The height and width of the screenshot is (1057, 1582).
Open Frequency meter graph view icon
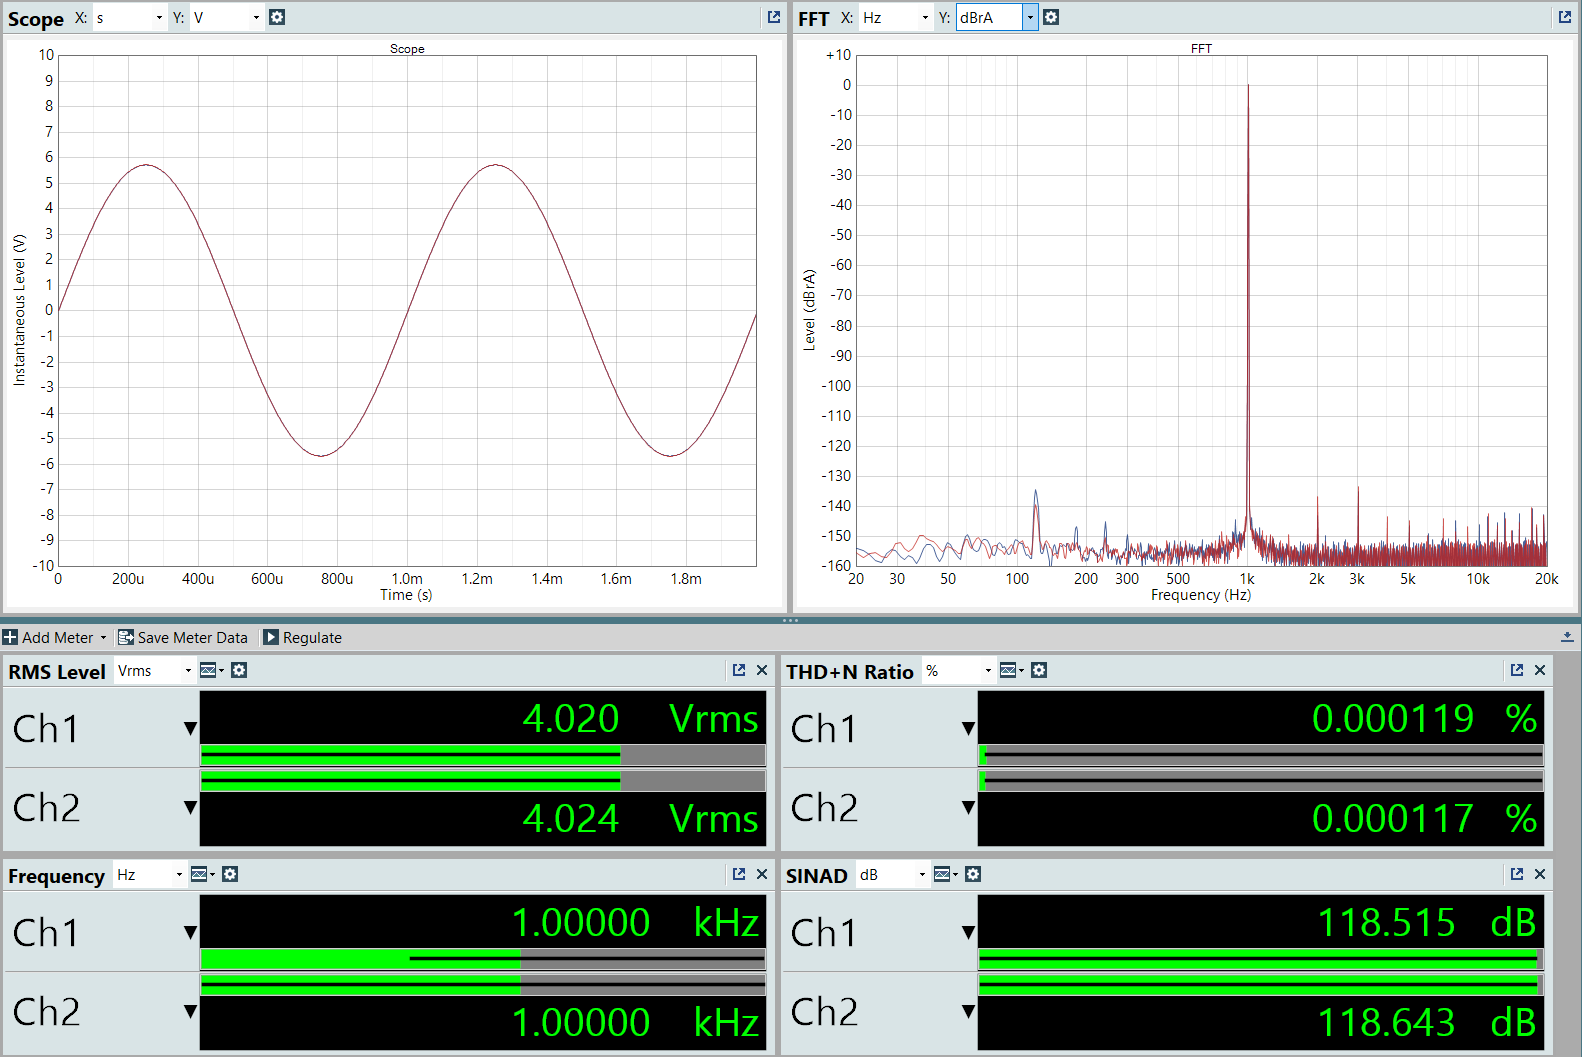click(x=202, y=874)
